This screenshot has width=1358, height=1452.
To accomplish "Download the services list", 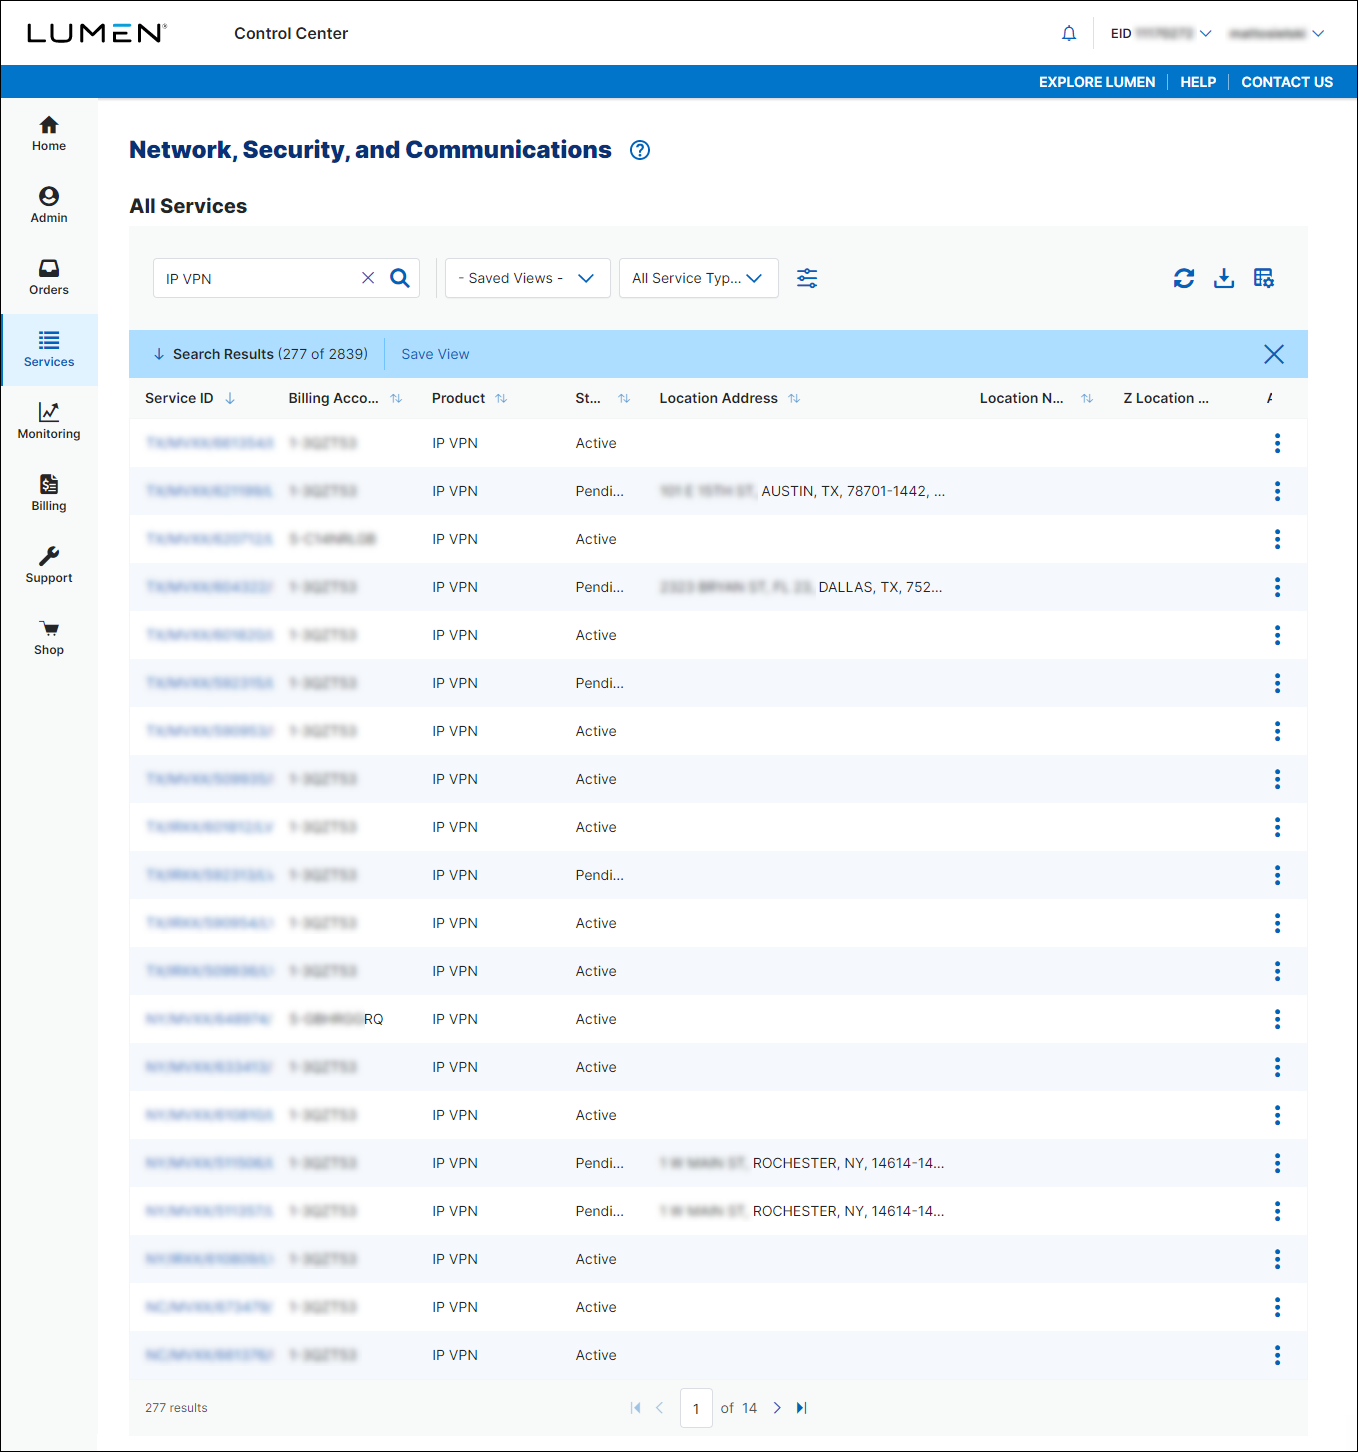I will click(1224, 278).
